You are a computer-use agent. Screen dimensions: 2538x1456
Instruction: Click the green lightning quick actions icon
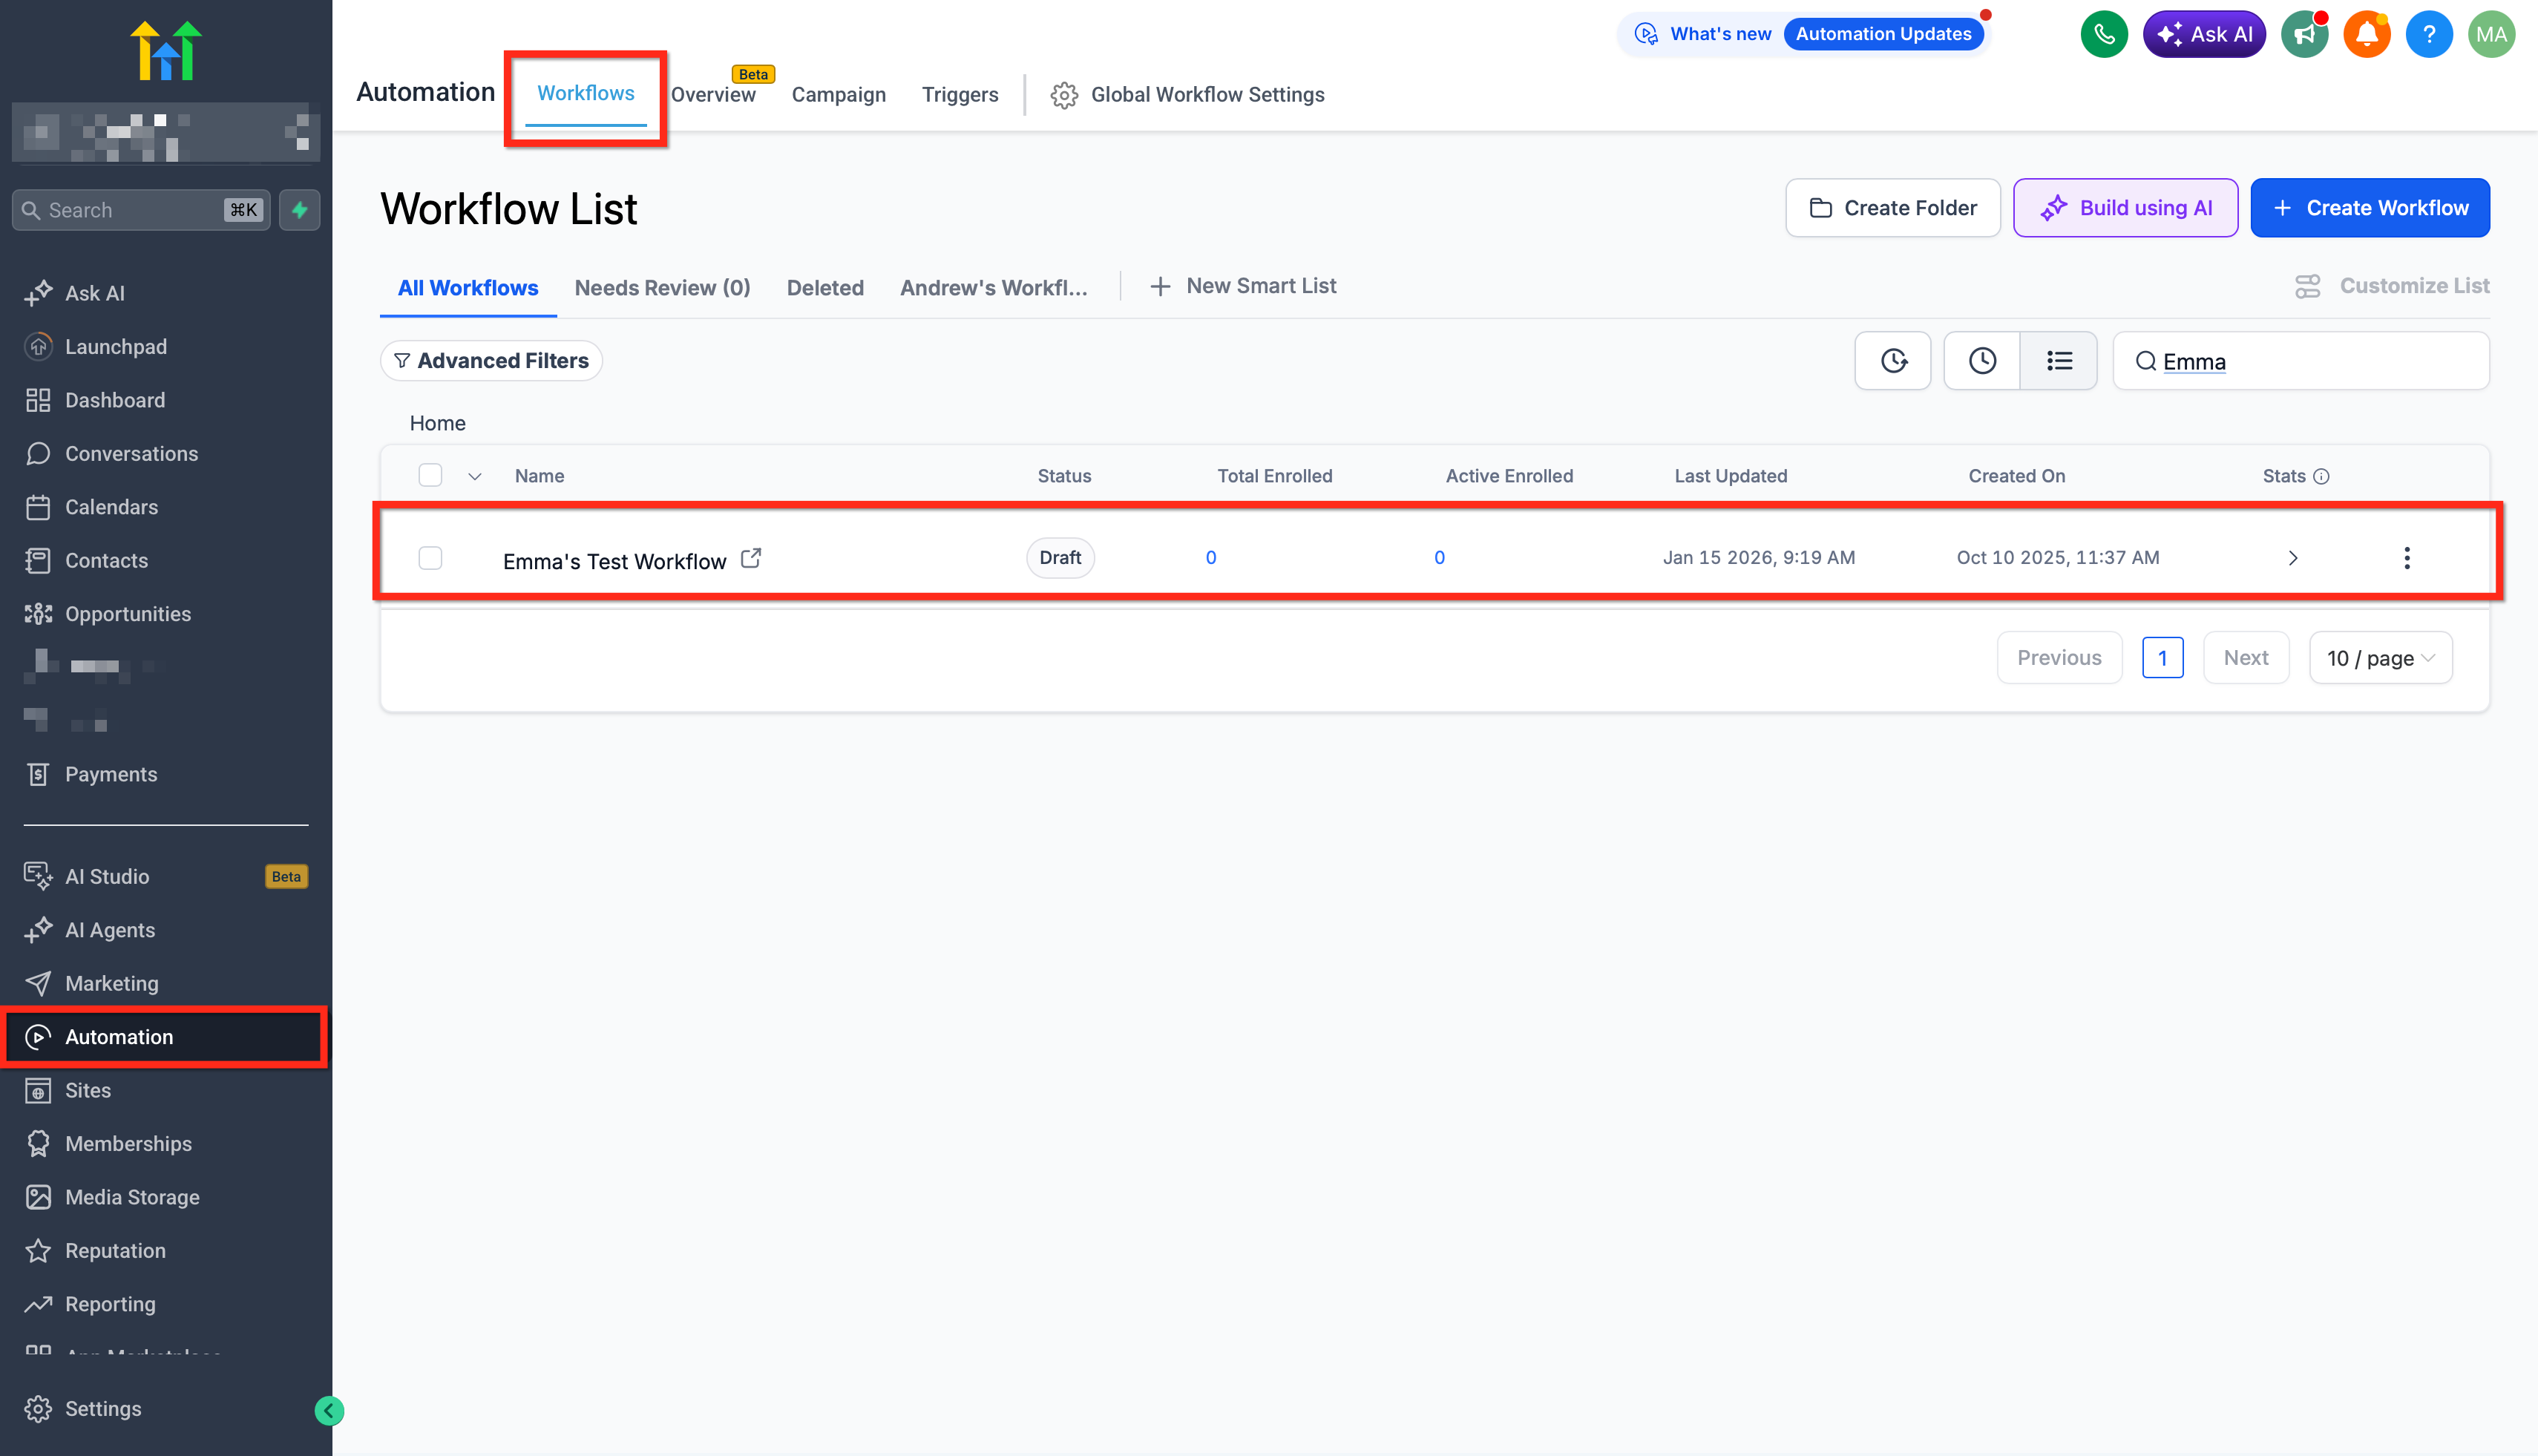point(299,210)
